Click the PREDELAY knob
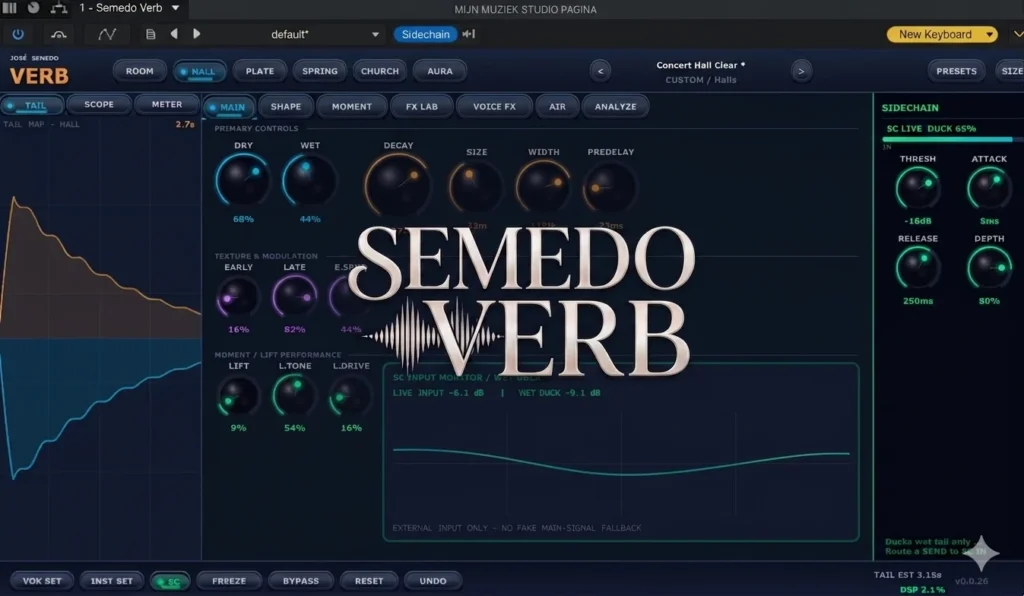This screenshot has width=1024, height=596. [x=610, y=187]
